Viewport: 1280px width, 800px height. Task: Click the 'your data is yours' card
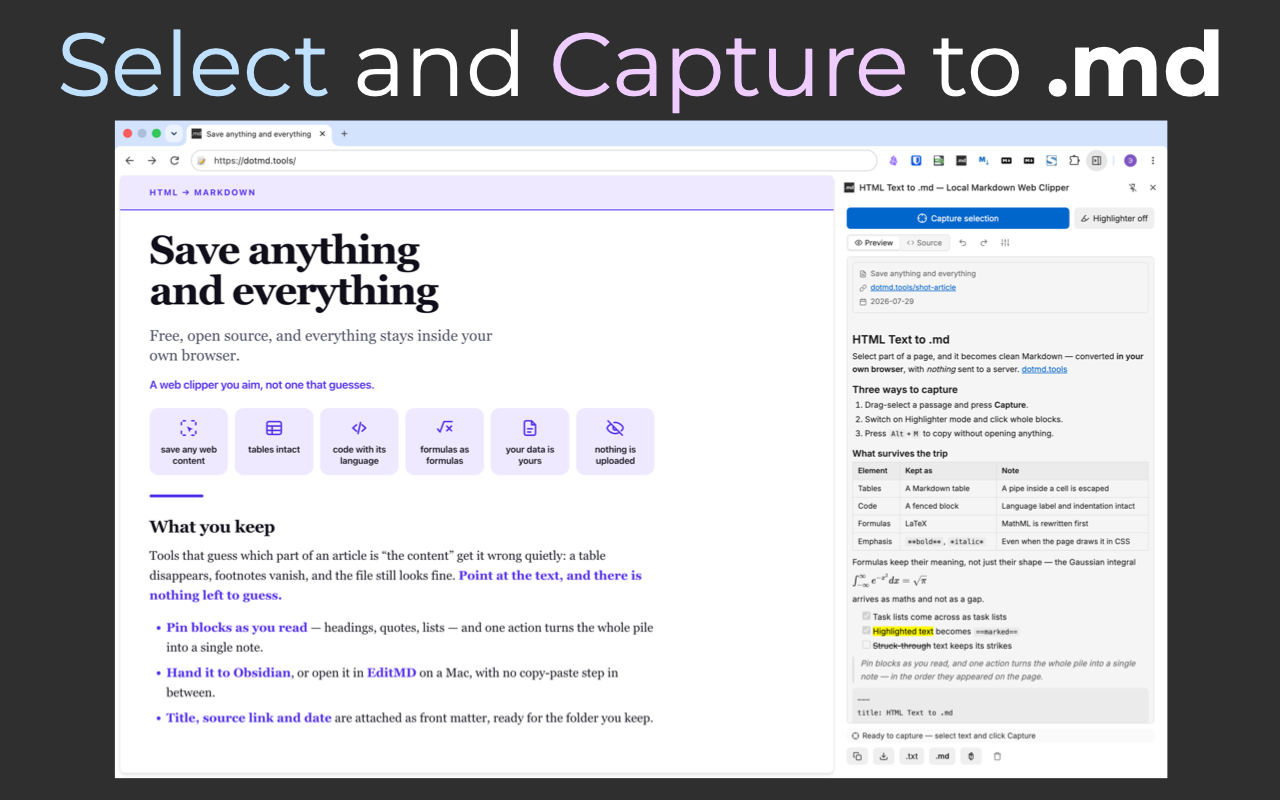[x=530, y=441]
